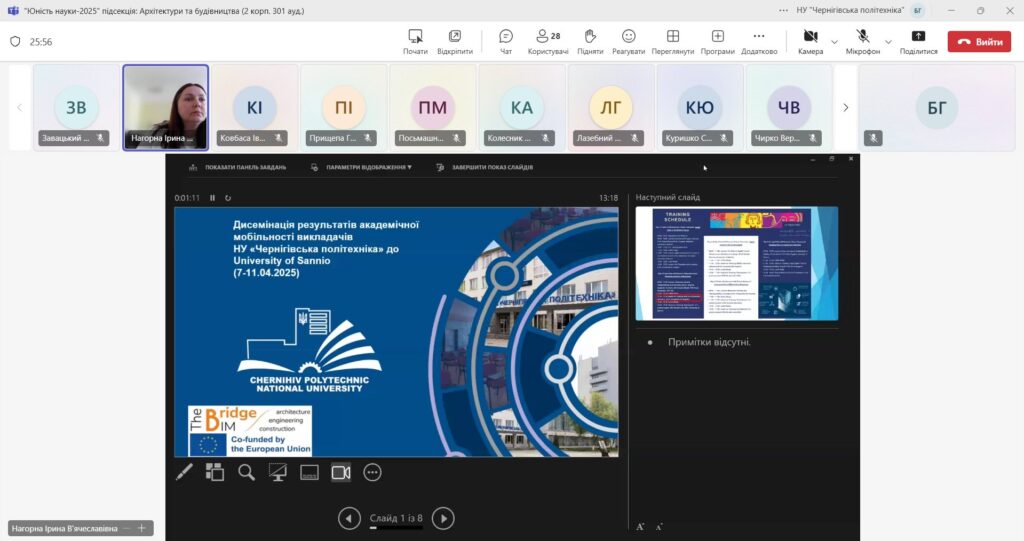This screenshot has width=1024, height=541.
Task: Click minus icon on presenter label
Action: (x=127, y=528)
